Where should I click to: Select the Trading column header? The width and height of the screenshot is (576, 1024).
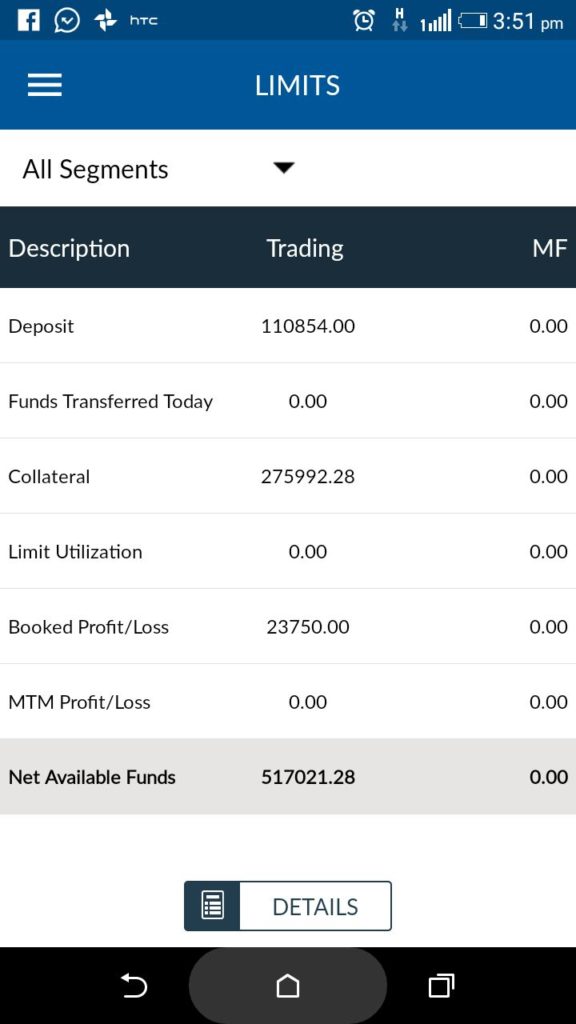[x=305, y=248]
